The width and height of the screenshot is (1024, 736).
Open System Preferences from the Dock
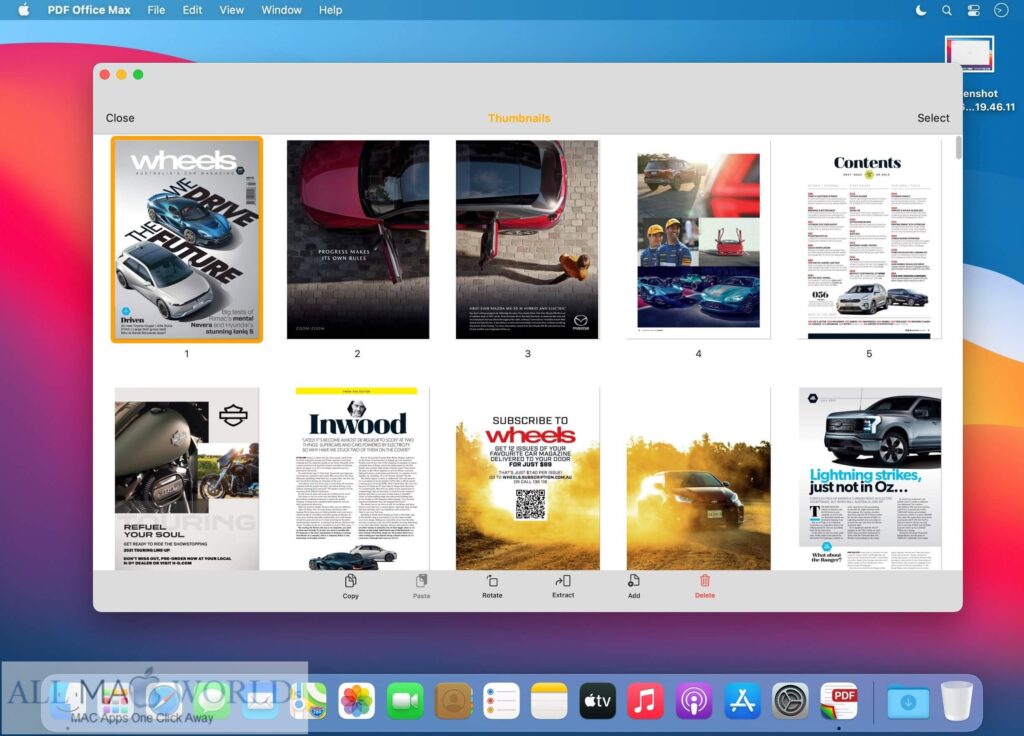[x=790, y=701]
